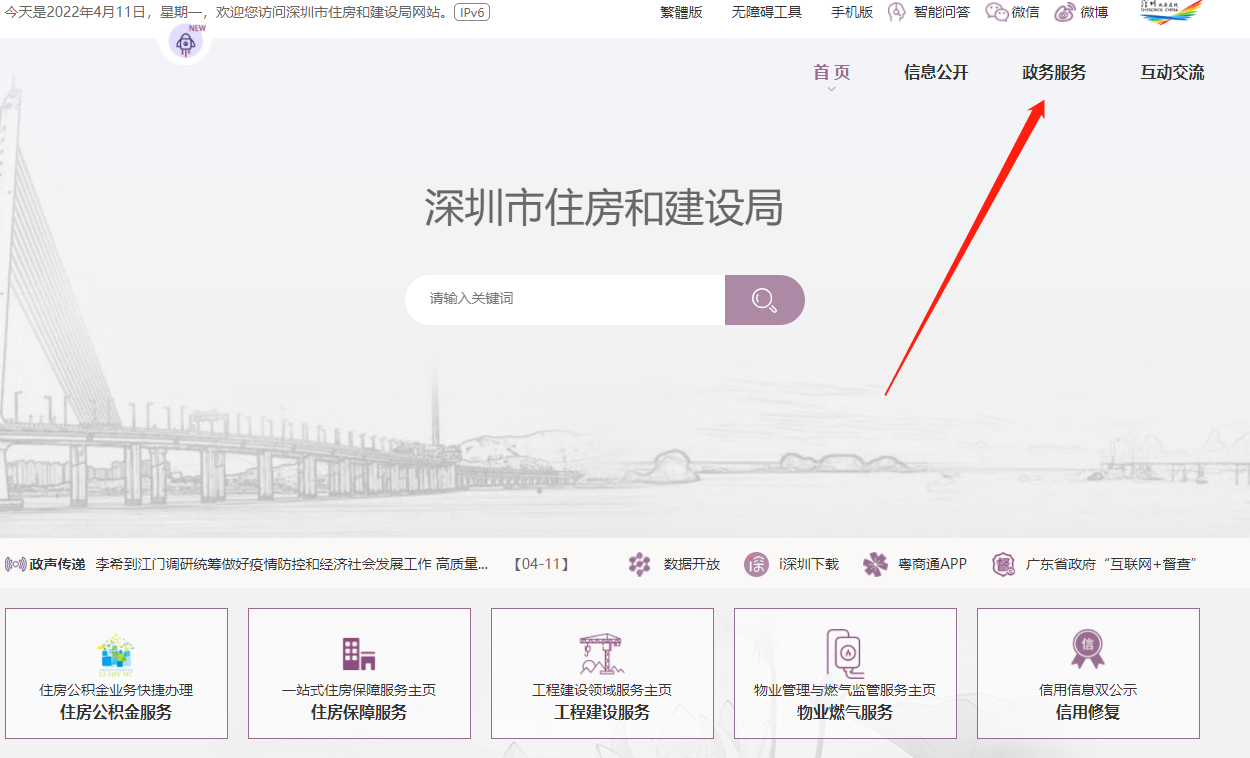The height and width of the screenshot is (758, 1250).
Task: Click the Shenzhen government logo
Action: [1171, 12]
